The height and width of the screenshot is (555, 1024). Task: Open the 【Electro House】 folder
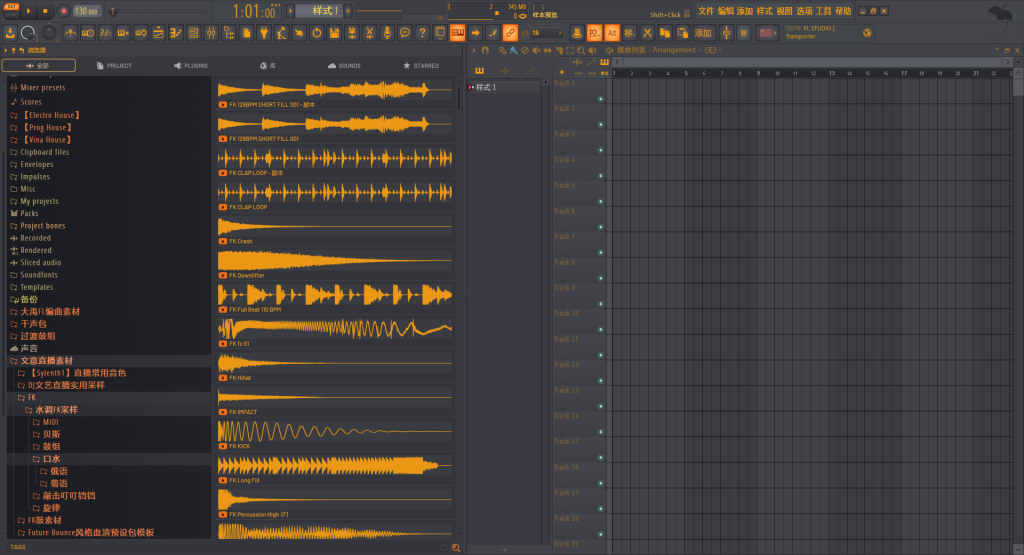[45, 115]
